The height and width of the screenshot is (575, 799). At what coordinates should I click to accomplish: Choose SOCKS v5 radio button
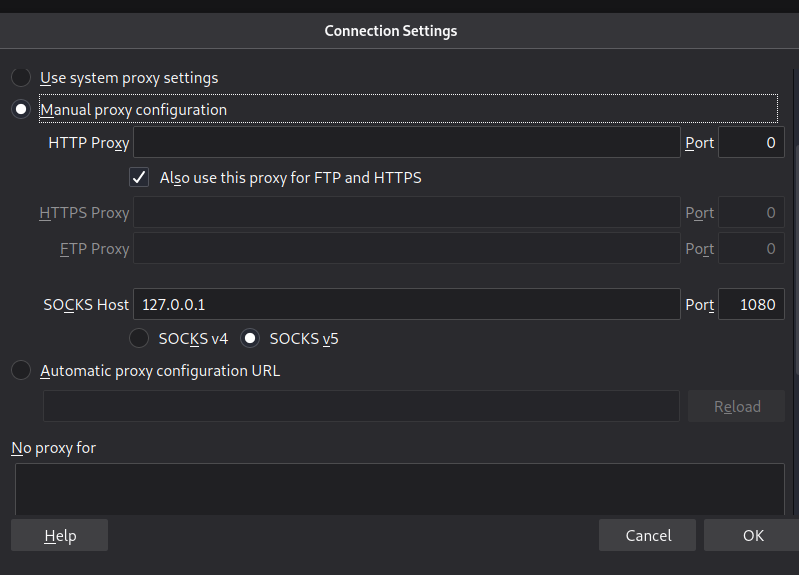tap(251, 339)
